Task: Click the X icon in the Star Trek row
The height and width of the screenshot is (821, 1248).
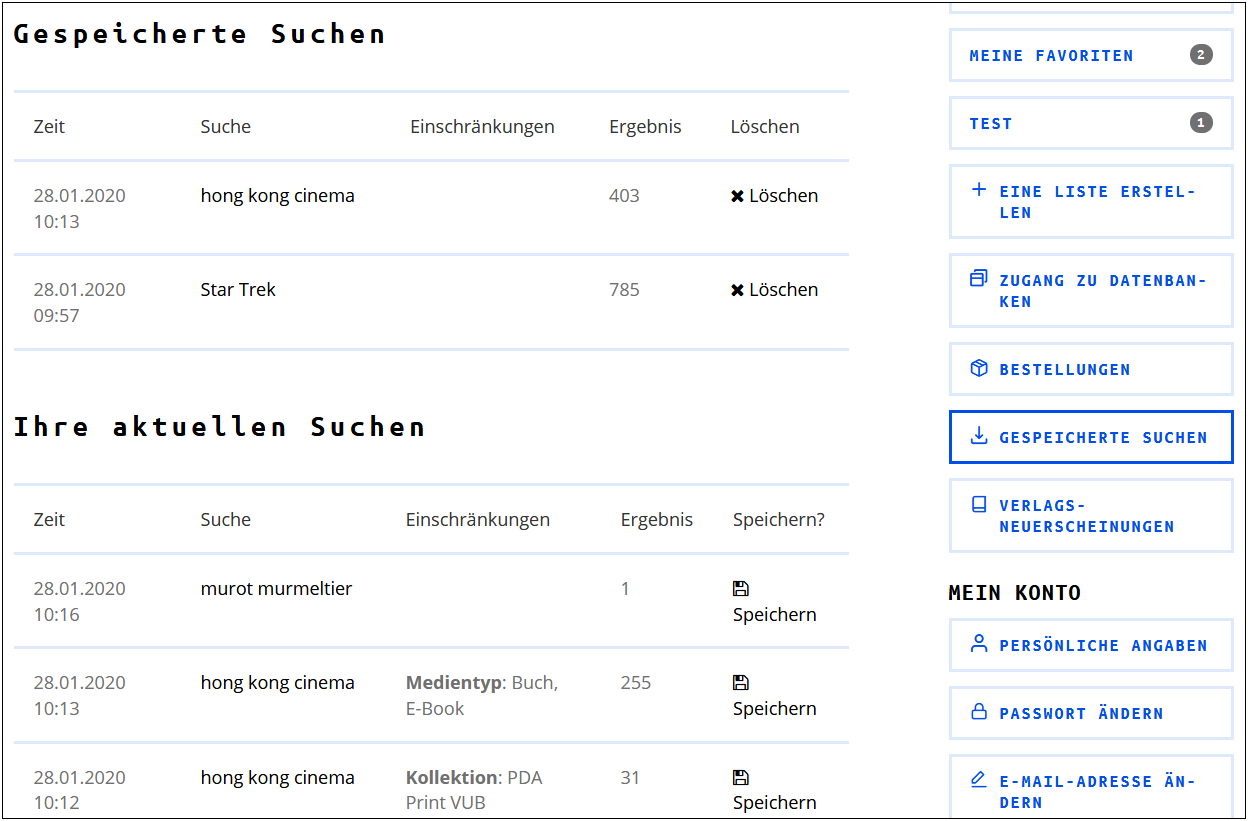Action: tap(737, 290)
